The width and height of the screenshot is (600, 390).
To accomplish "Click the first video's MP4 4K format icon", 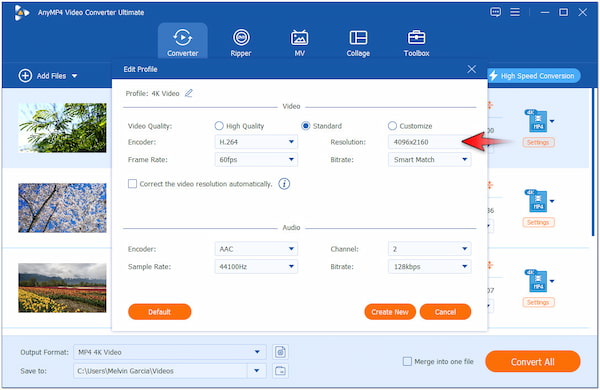I will (x=536, y=121).
